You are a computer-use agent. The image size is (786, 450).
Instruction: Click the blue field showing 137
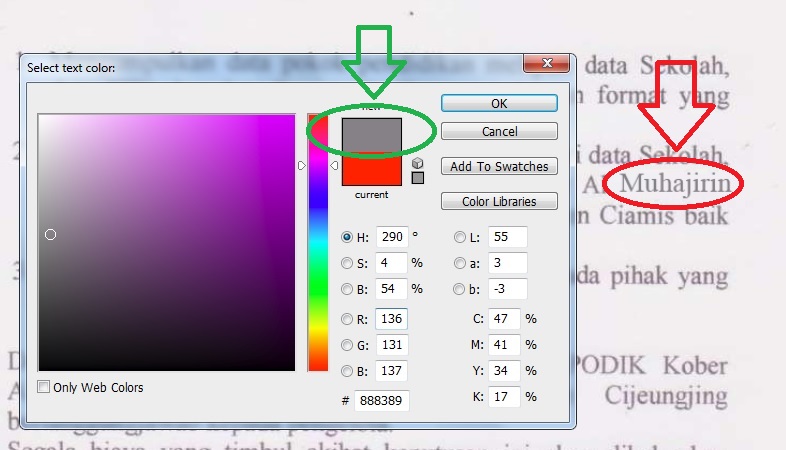(391, 371)
